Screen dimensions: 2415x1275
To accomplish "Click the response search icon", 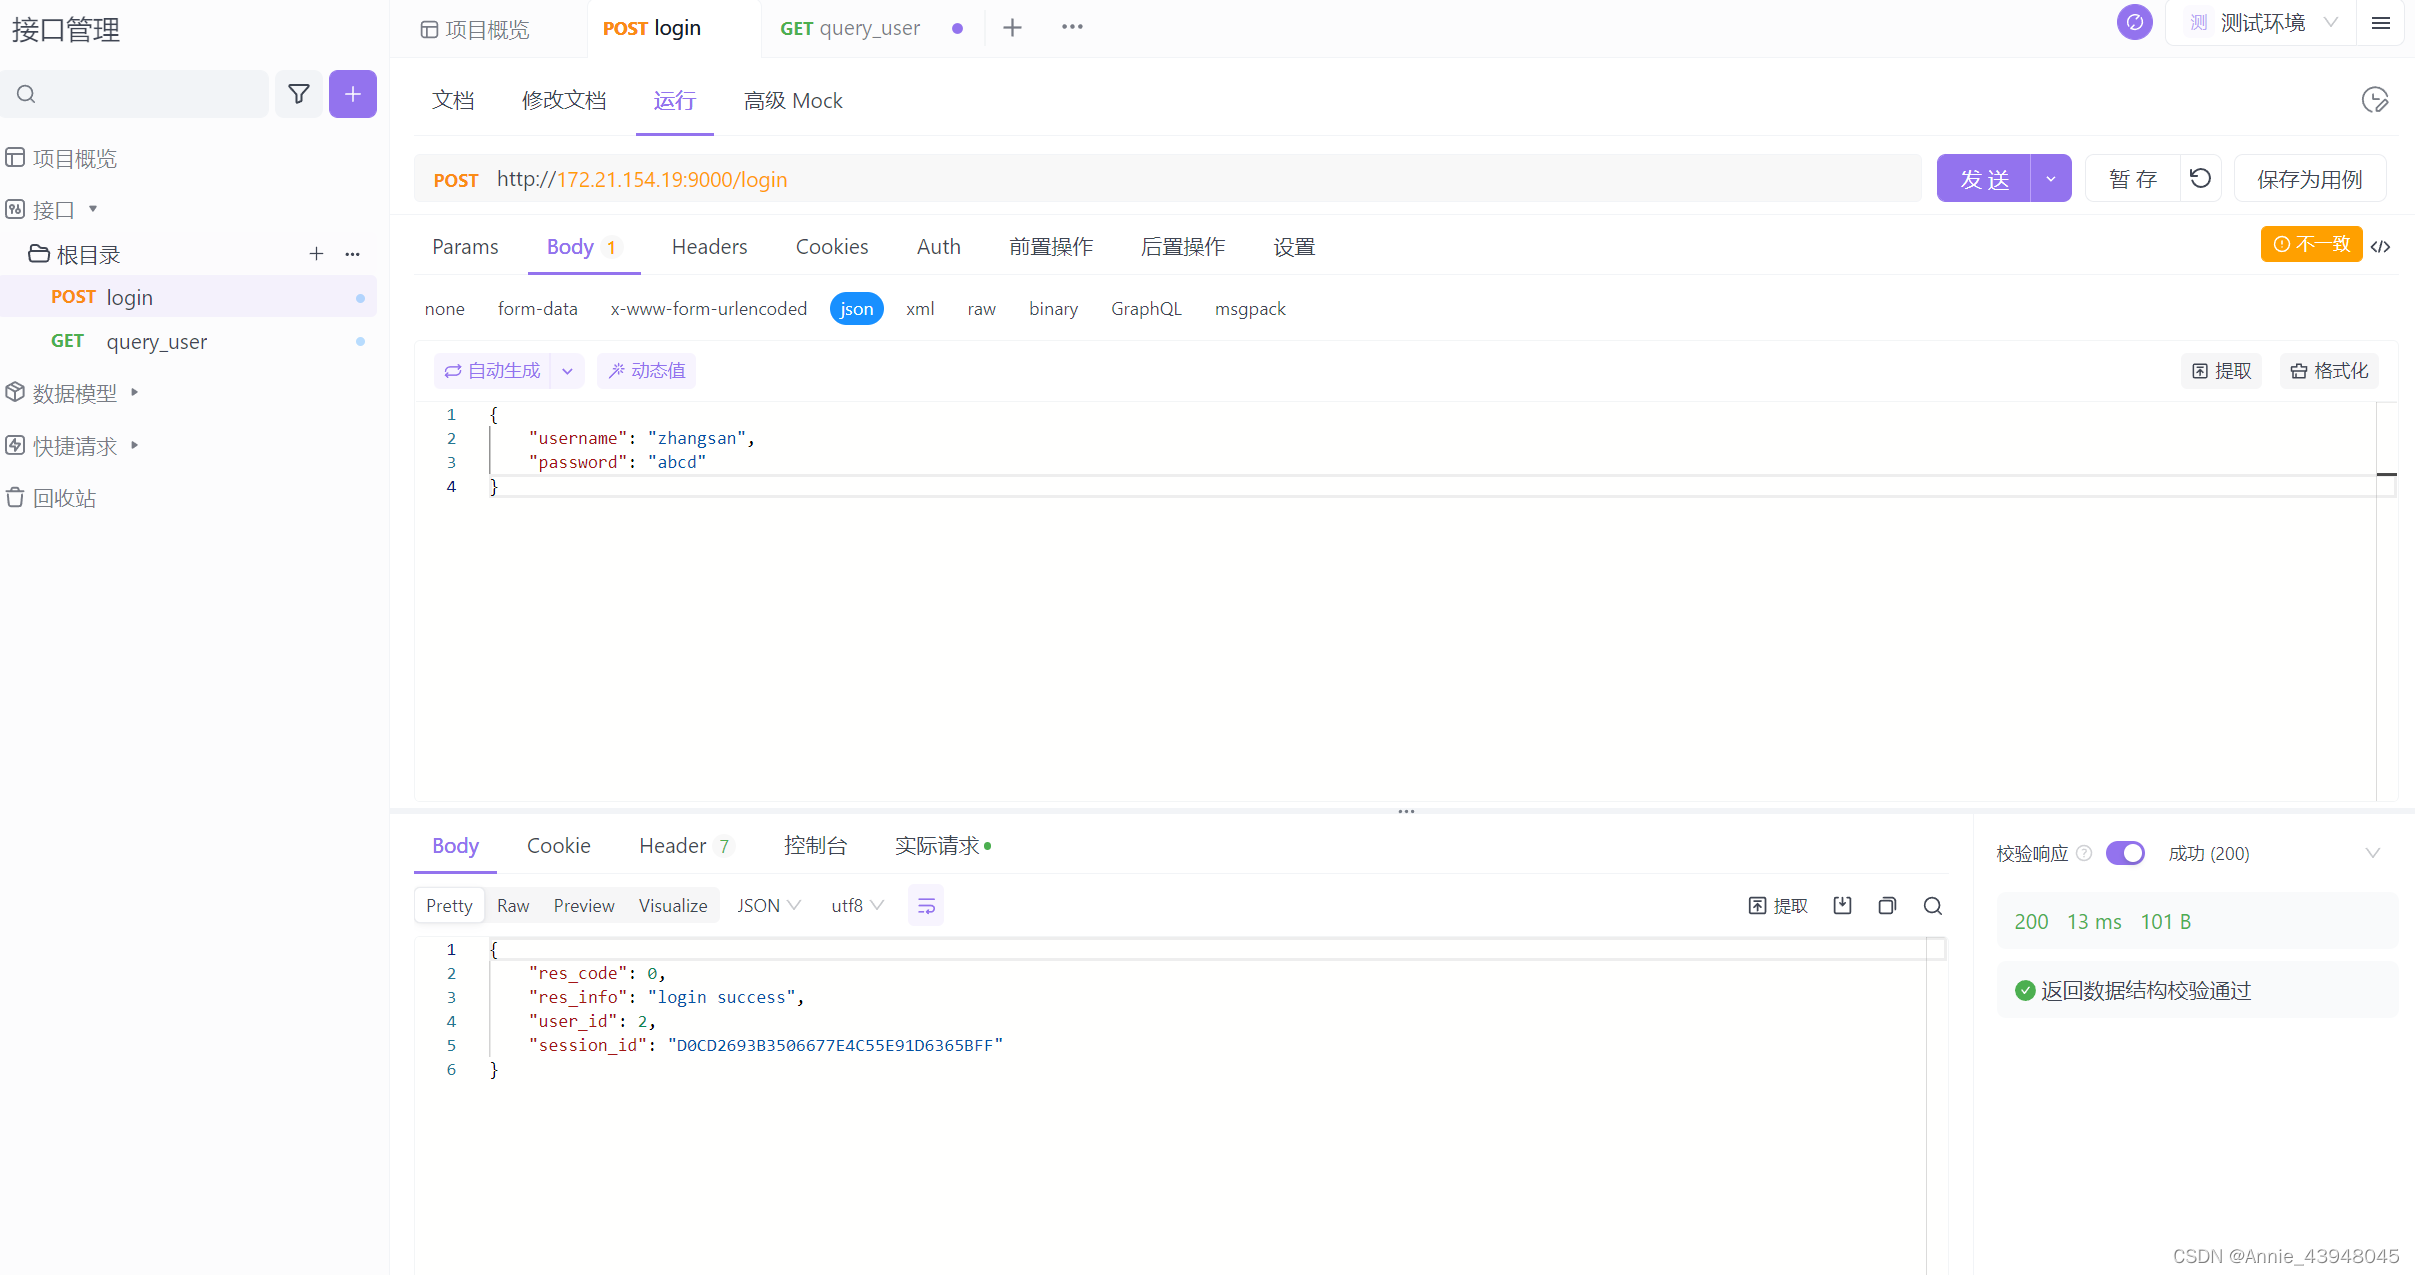I will tap(1932, 906).
